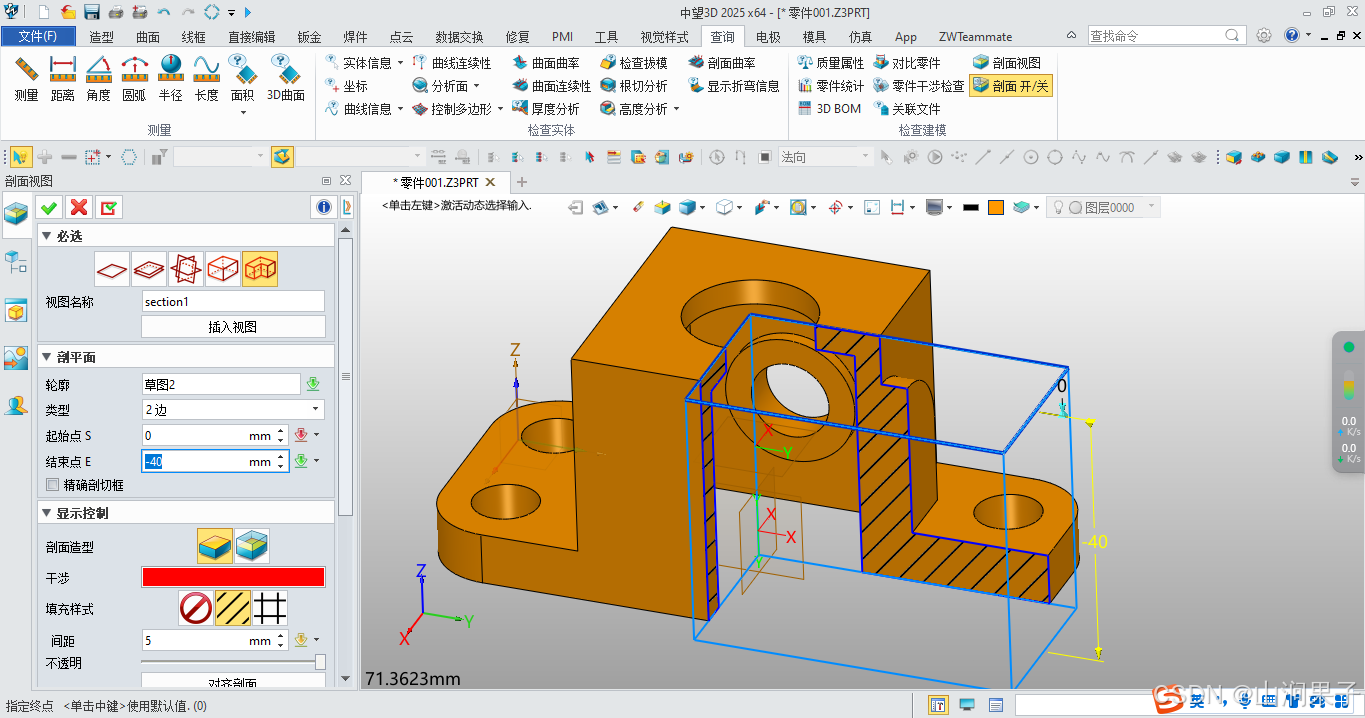Screen dimensions: 1365x718
Task: Click the 曲线连续性 command
Action: pyautogui.click(x=452, y=62)
